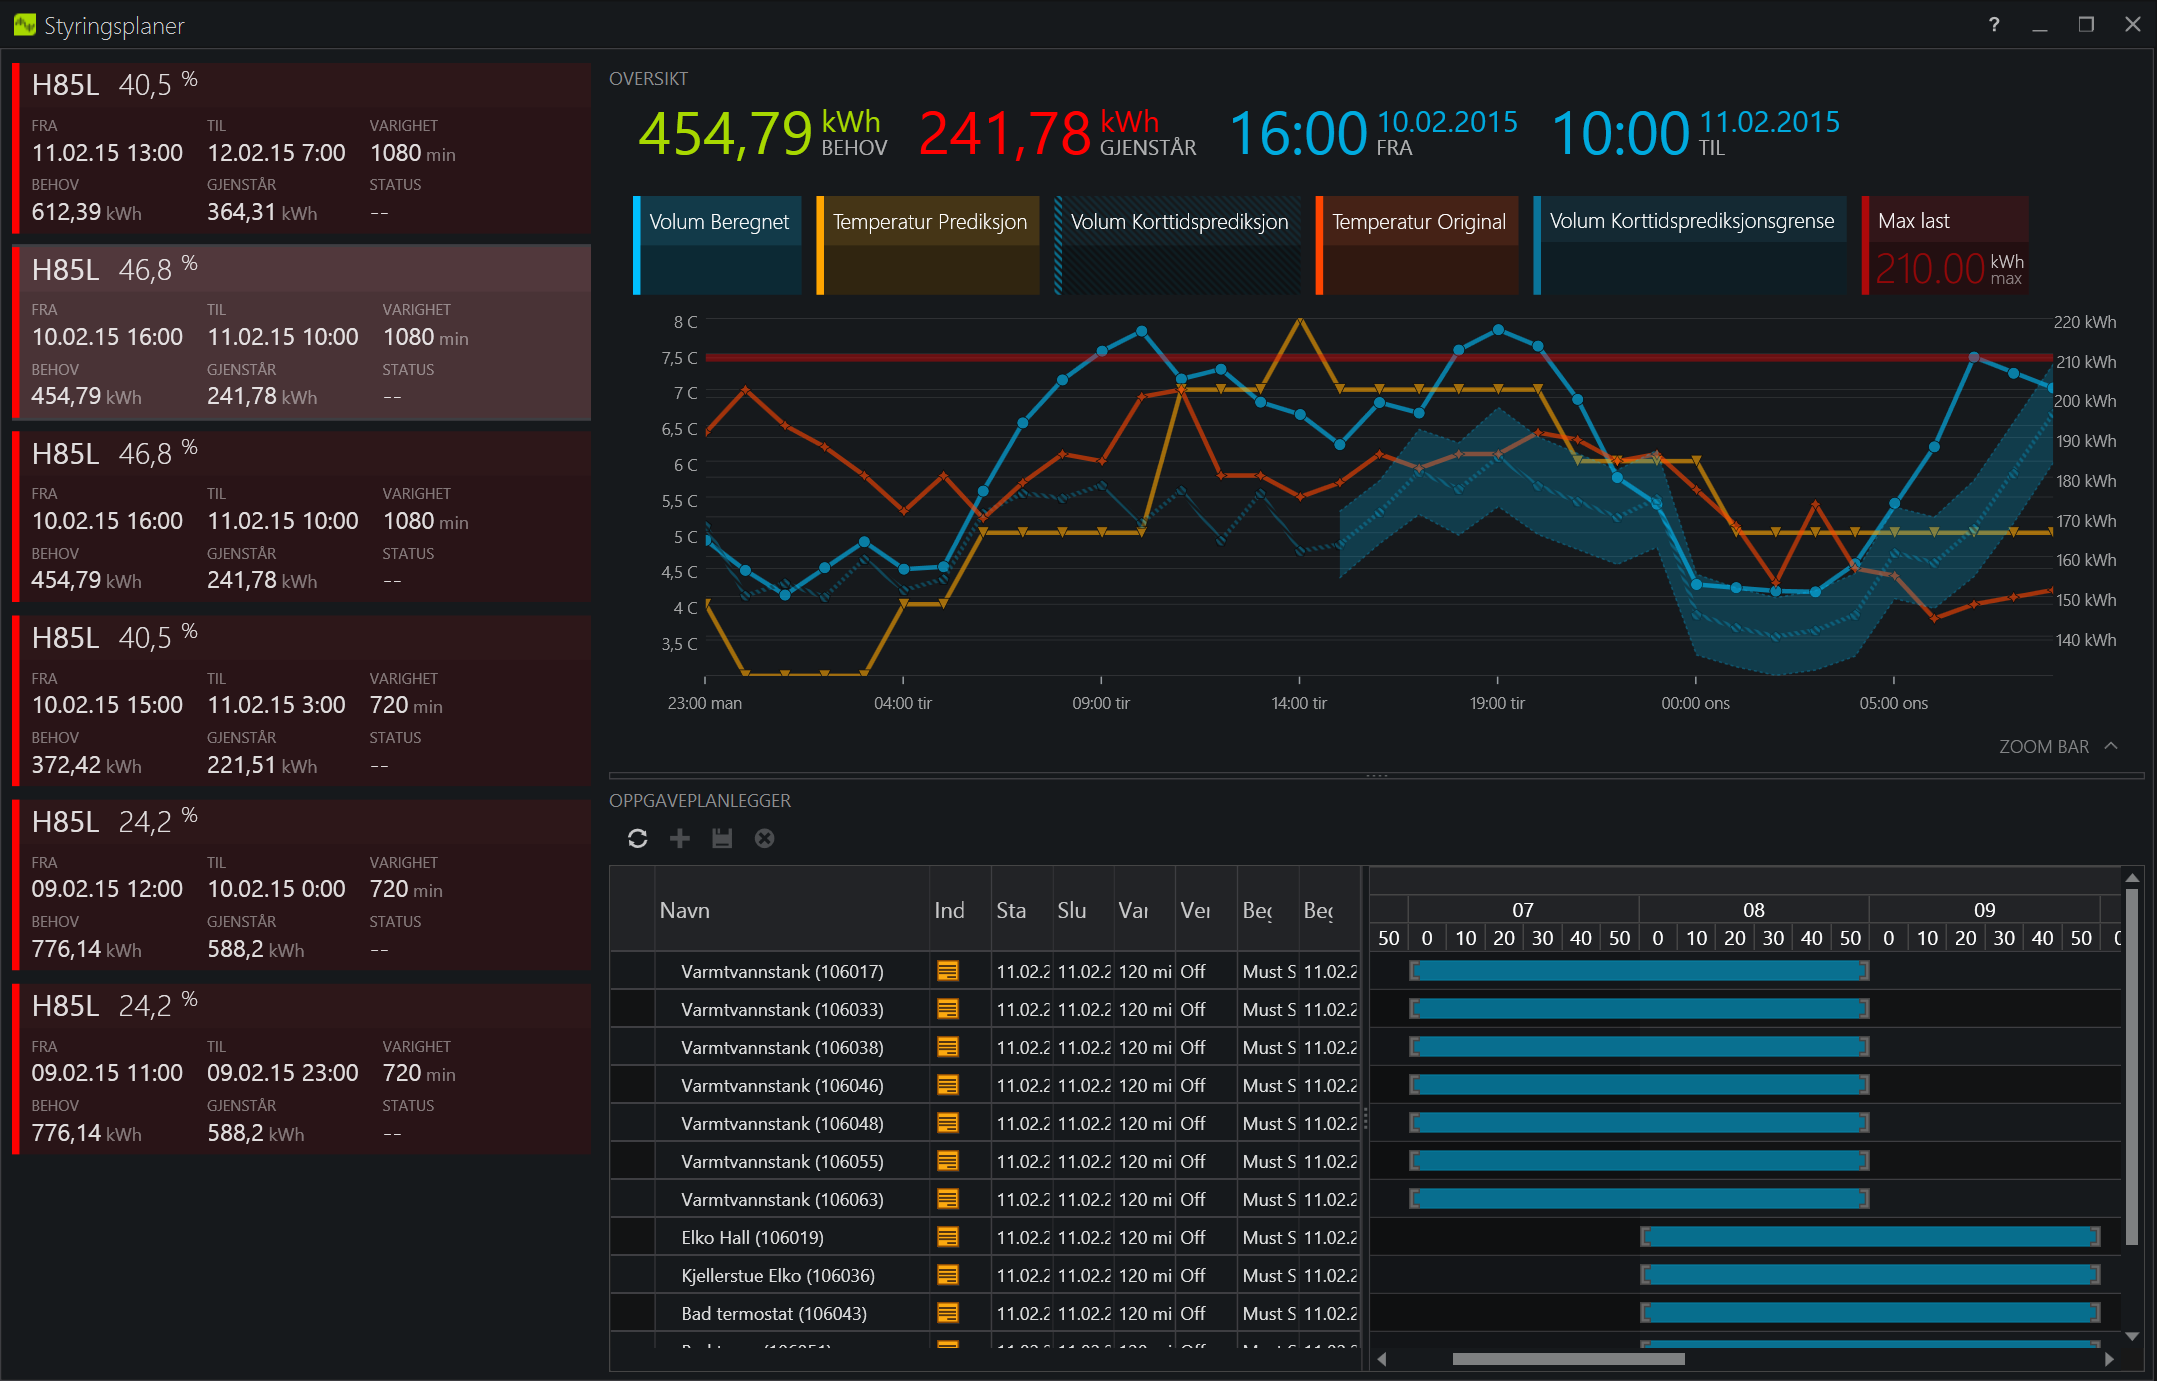Click 16:00 FRA start time in overview
Viewport: 2157px width, 1381px height.
click(1373, 134)
